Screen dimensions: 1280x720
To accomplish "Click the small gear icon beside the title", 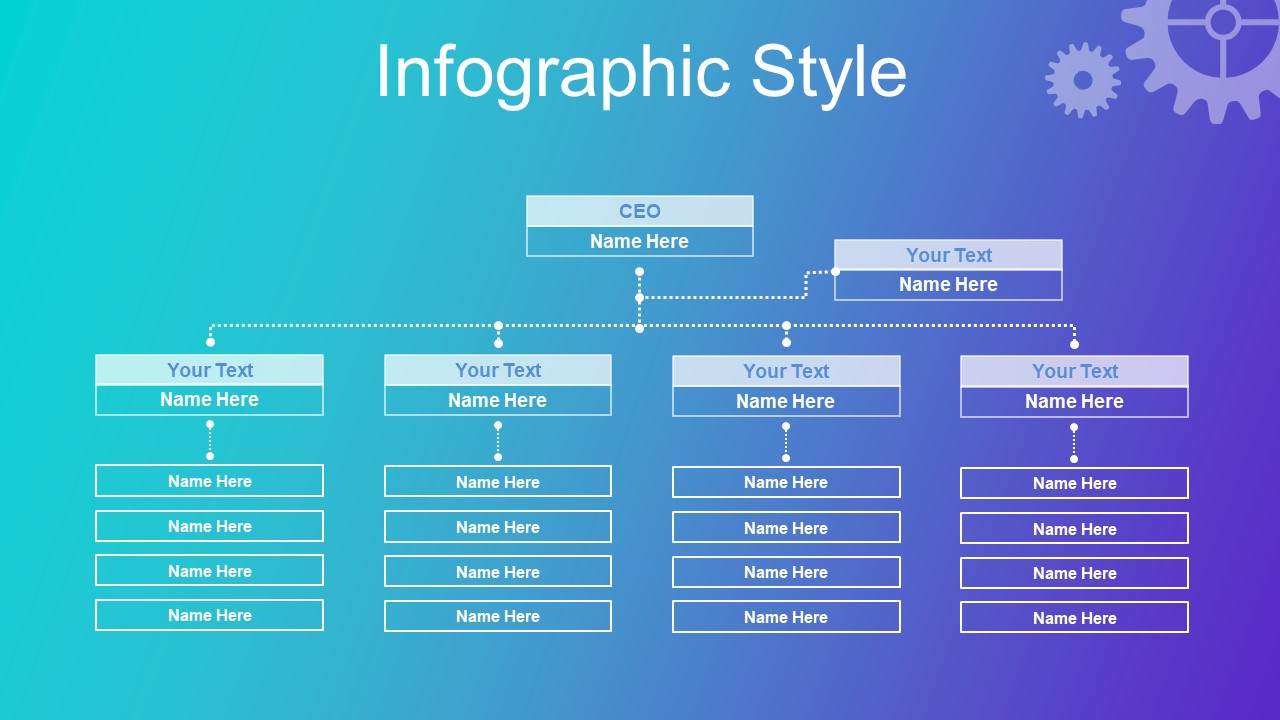I will click(1083, 80).
